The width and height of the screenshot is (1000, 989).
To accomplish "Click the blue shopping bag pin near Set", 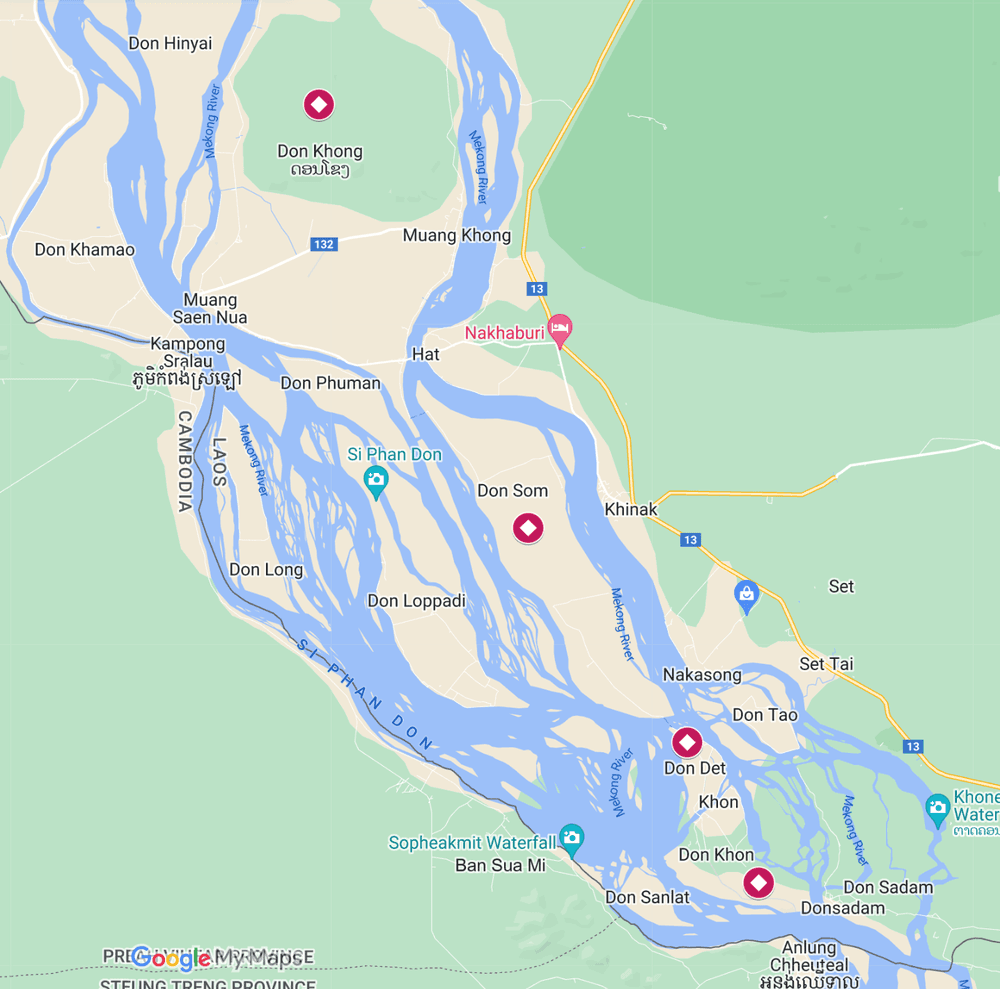I will tap(746, 597).
